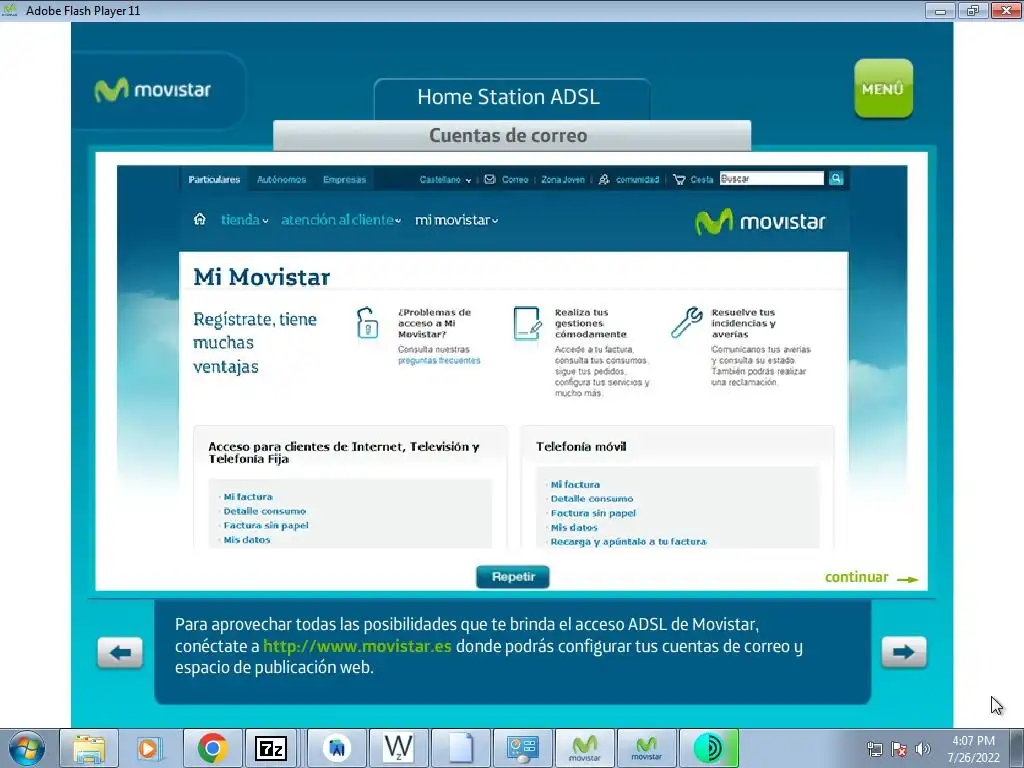
Task: Open the green circular taskbar app
Action: [x=709, y=748]
